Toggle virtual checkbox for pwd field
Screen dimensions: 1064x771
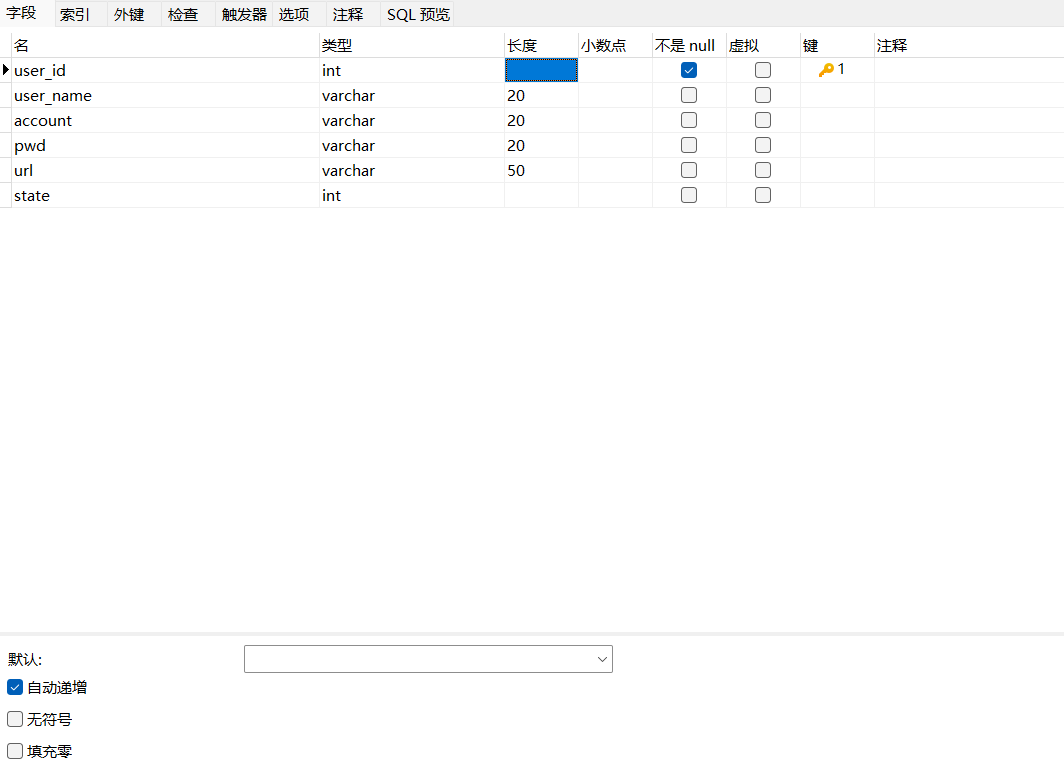pos(763,145)
